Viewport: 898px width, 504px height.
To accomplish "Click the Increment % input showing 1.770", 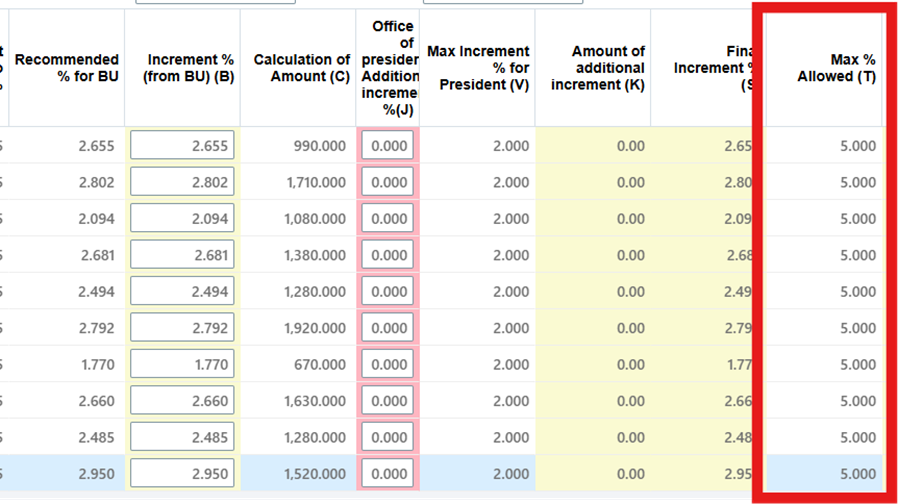I will [182, 365].
